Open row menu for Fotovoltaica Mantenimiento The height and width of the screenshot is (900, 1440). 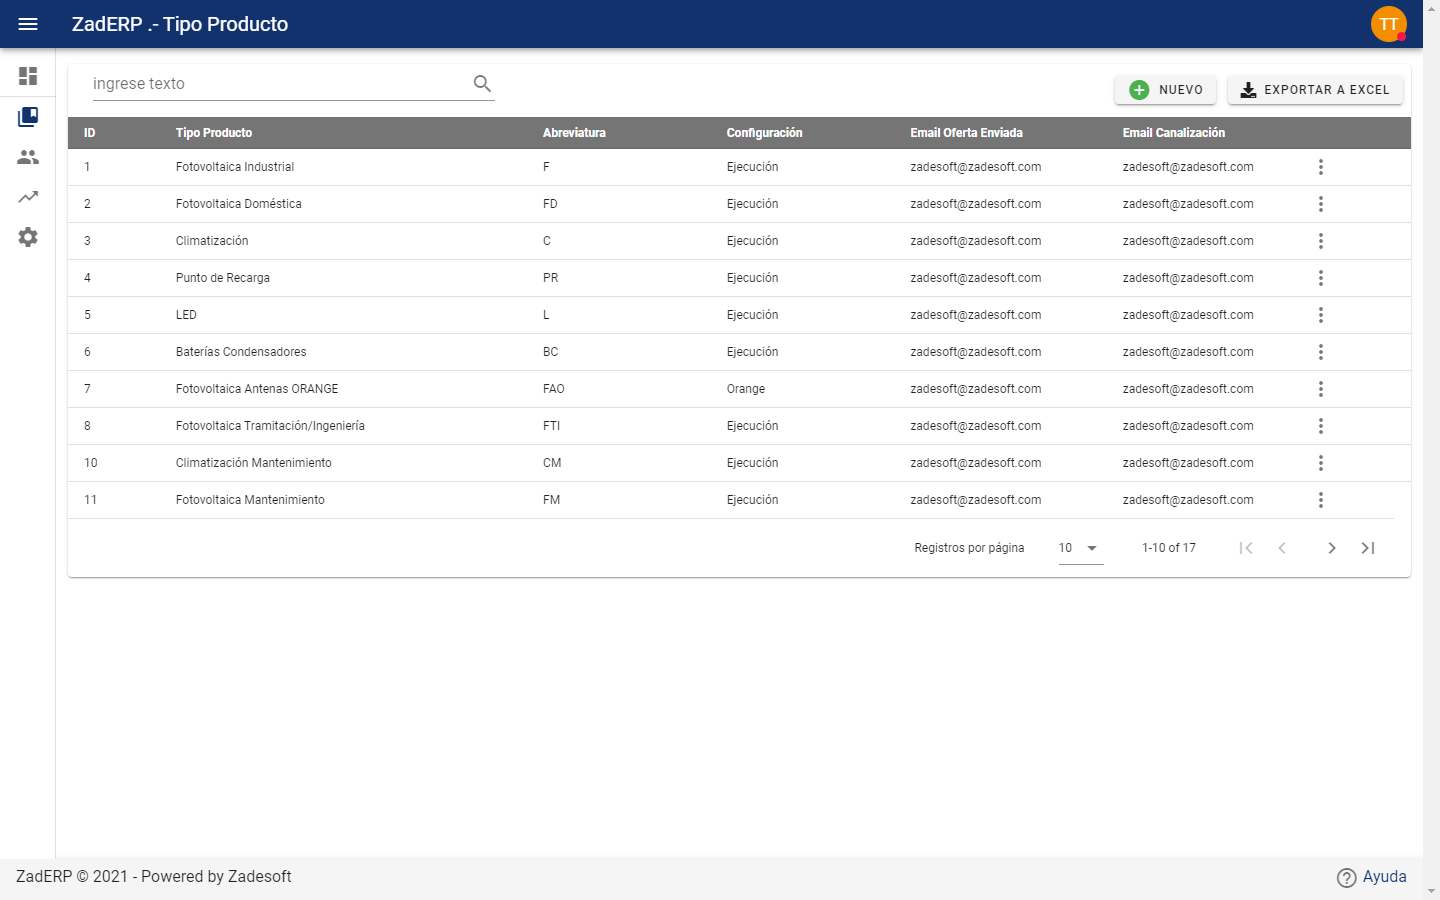[x=1321, y=500]
